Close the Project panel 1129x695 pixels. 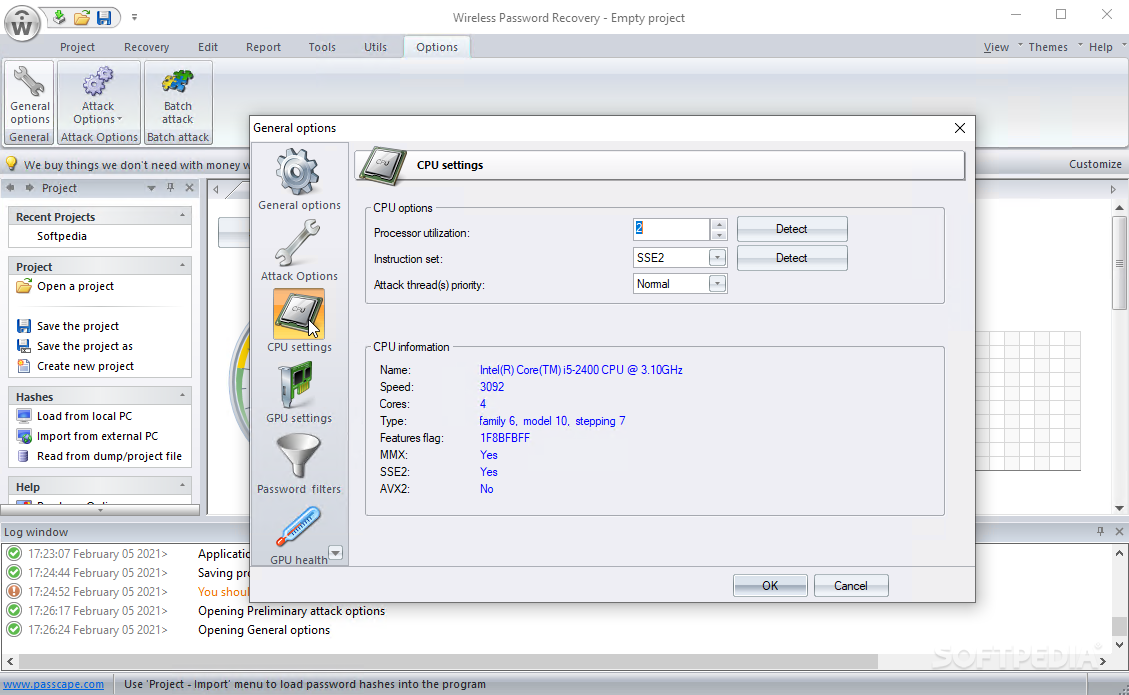(189, 188)
